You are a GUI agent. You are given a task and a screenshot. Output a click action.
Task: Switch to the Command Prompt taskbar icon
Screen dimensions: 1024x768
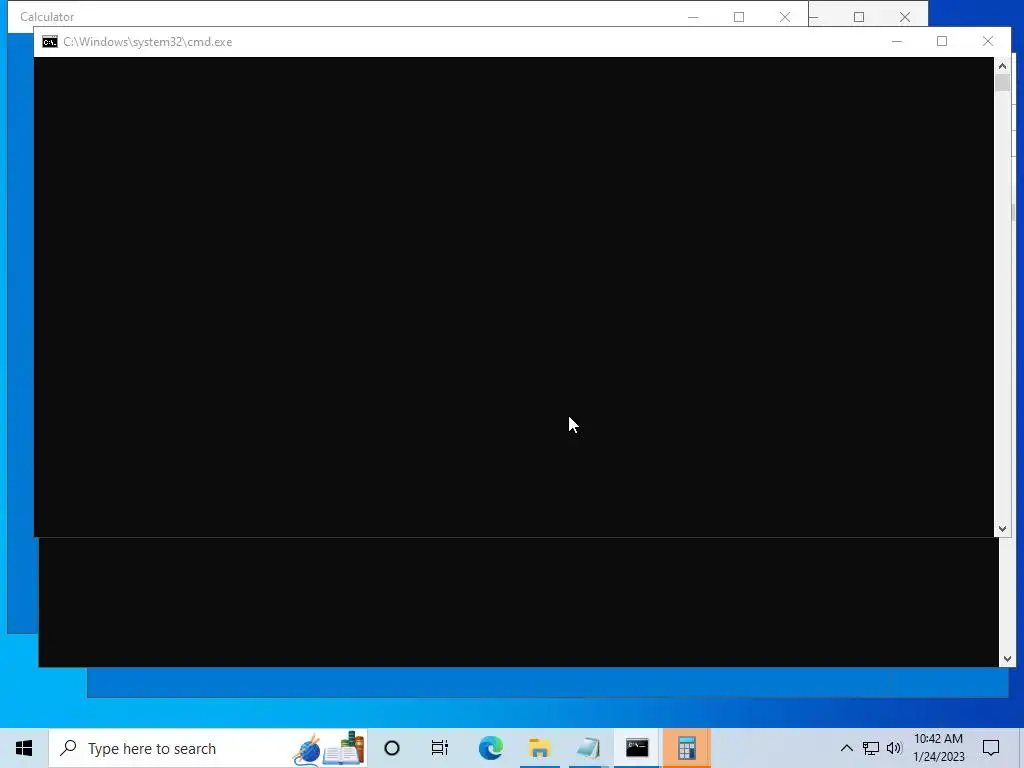point(637,748)
